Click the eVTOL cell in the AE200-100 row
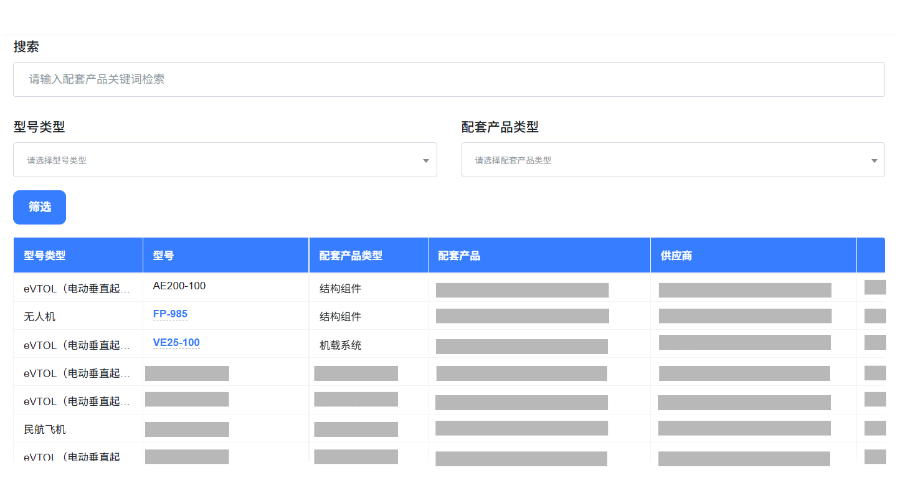 (x=77, y=289)
